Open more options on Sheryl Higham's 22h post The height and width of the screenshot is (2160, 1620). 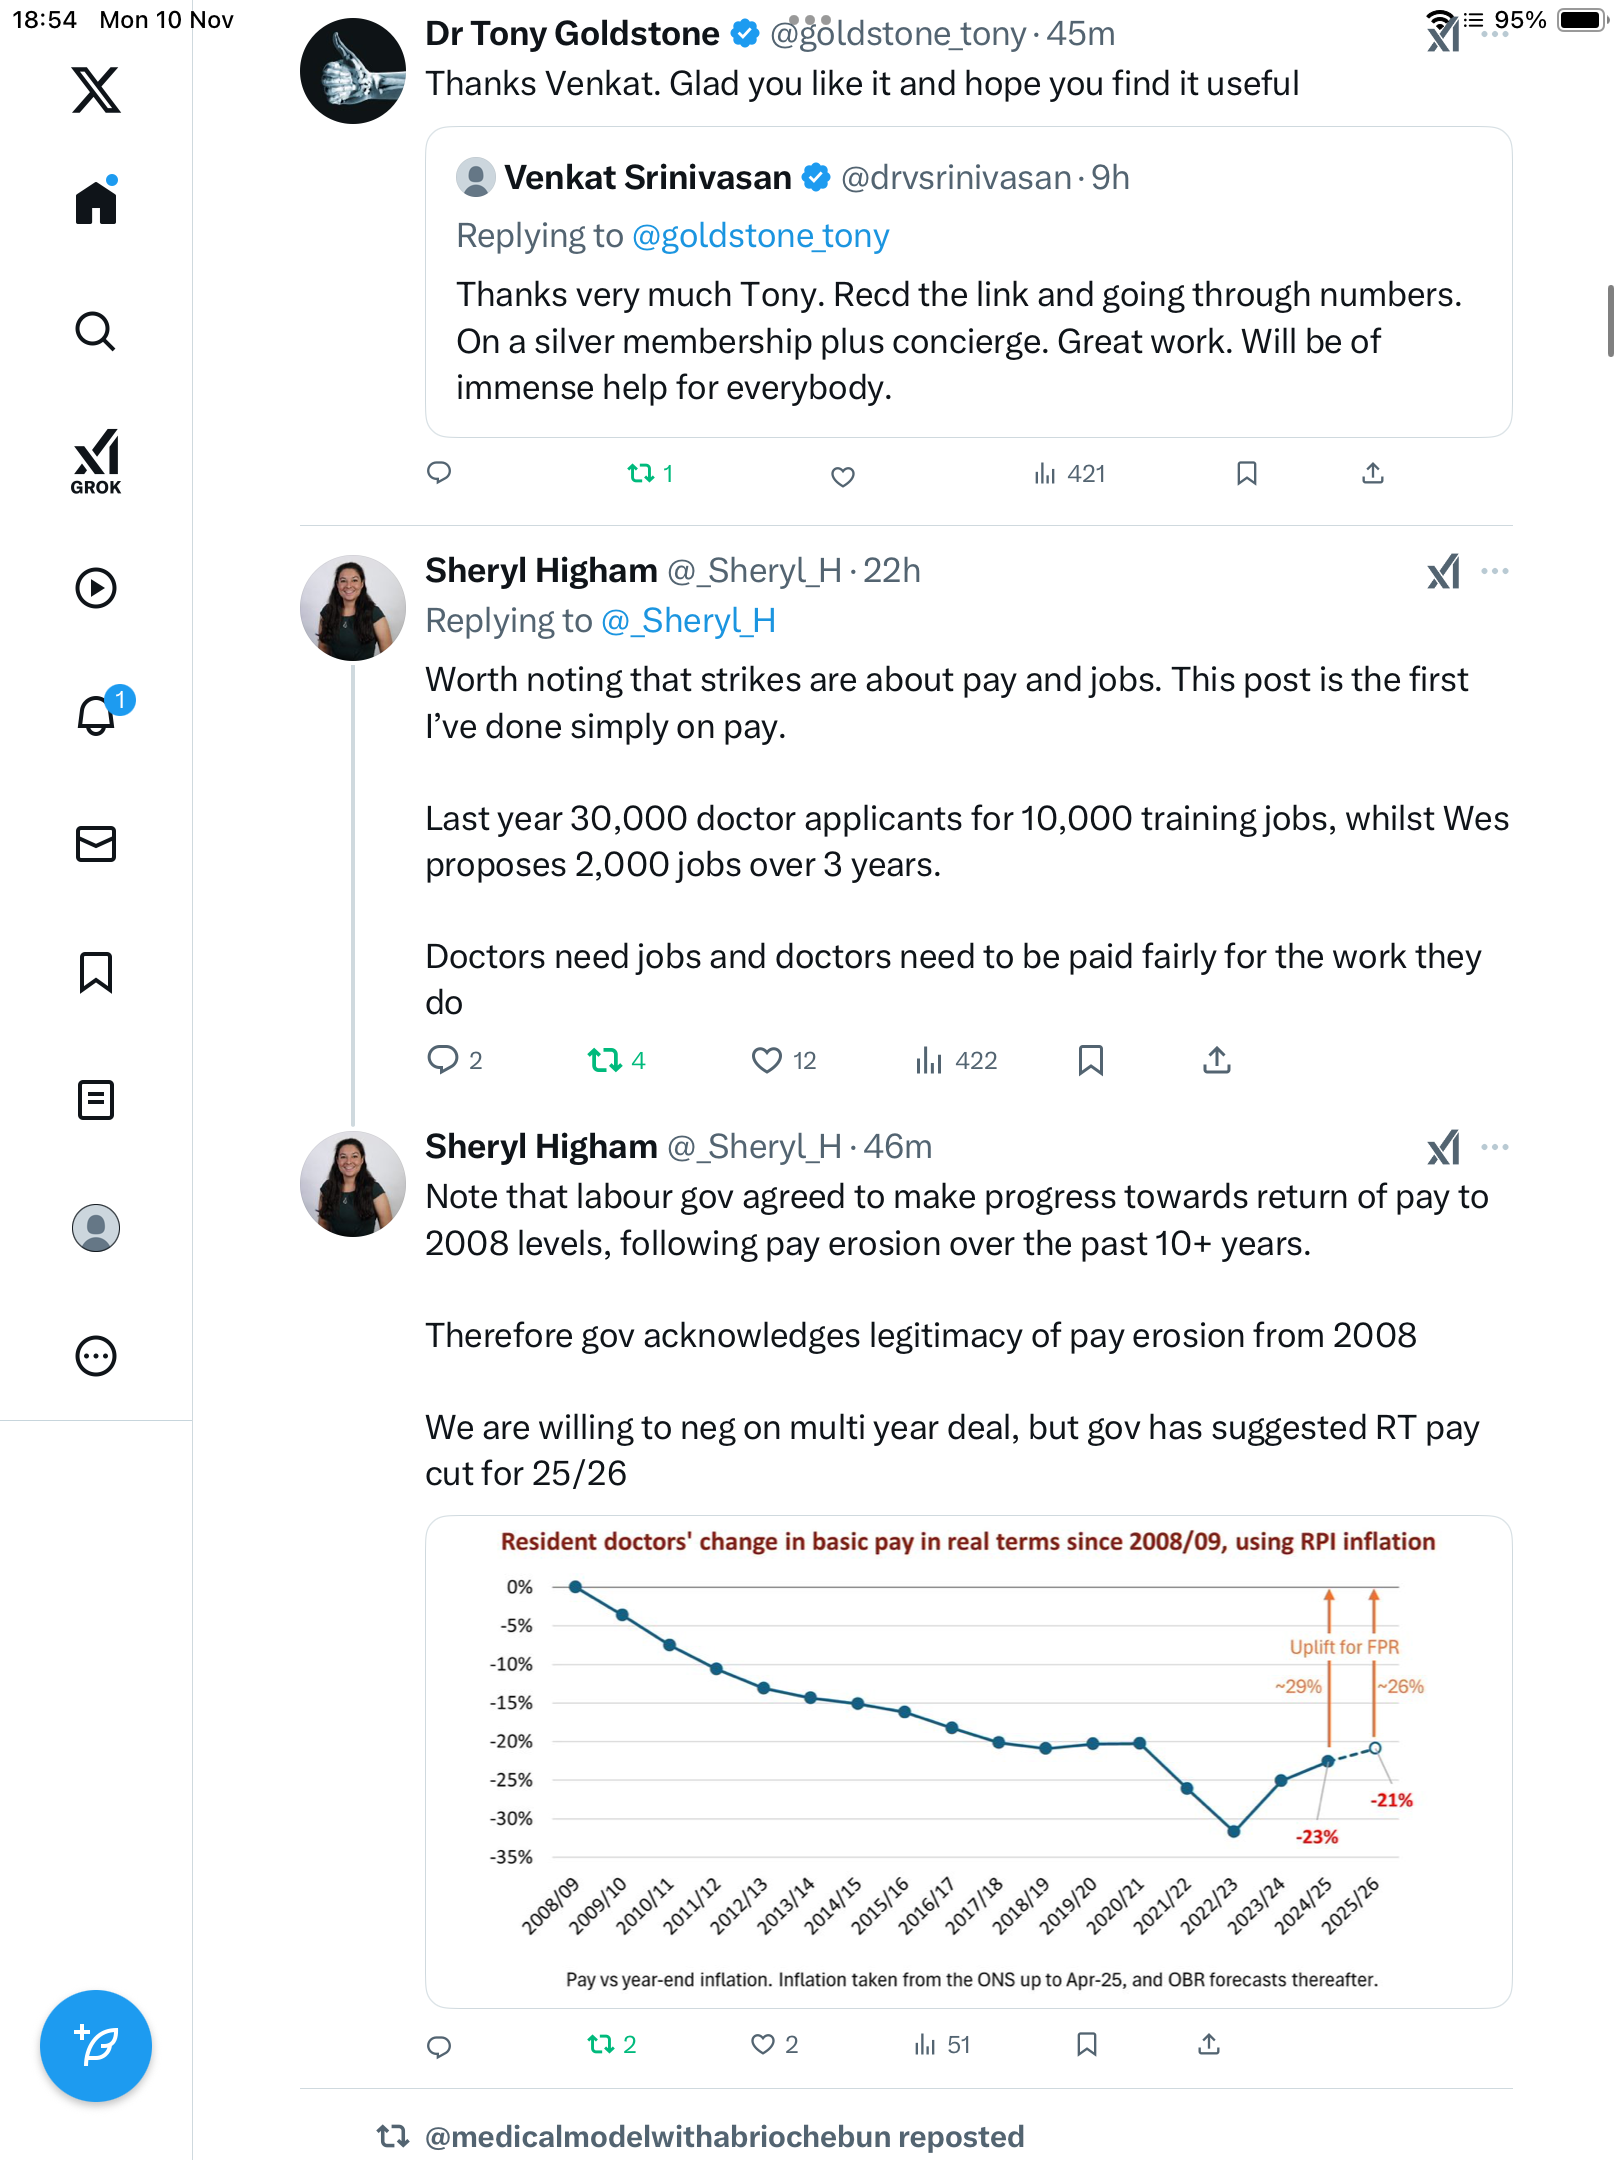click(x=1495, y=571)
